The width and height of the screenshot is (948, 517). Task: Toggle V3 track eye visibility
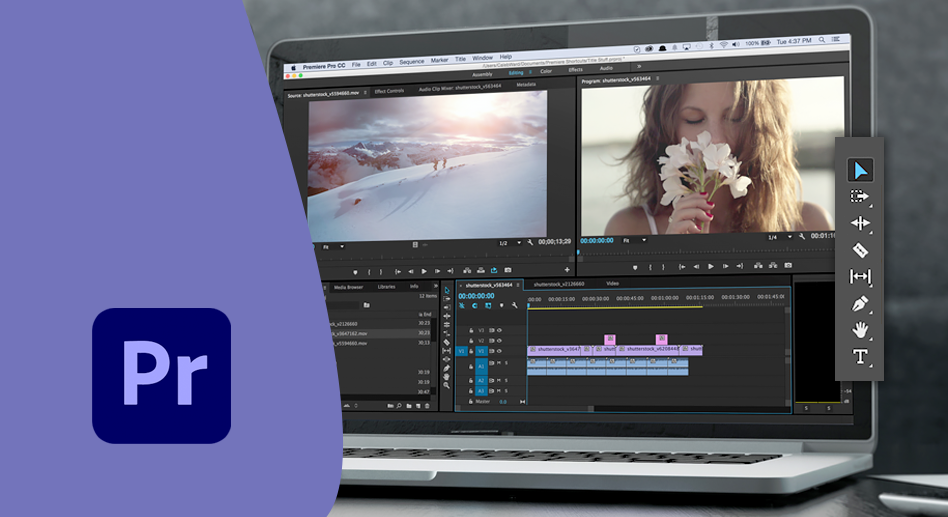pos(499,330)
